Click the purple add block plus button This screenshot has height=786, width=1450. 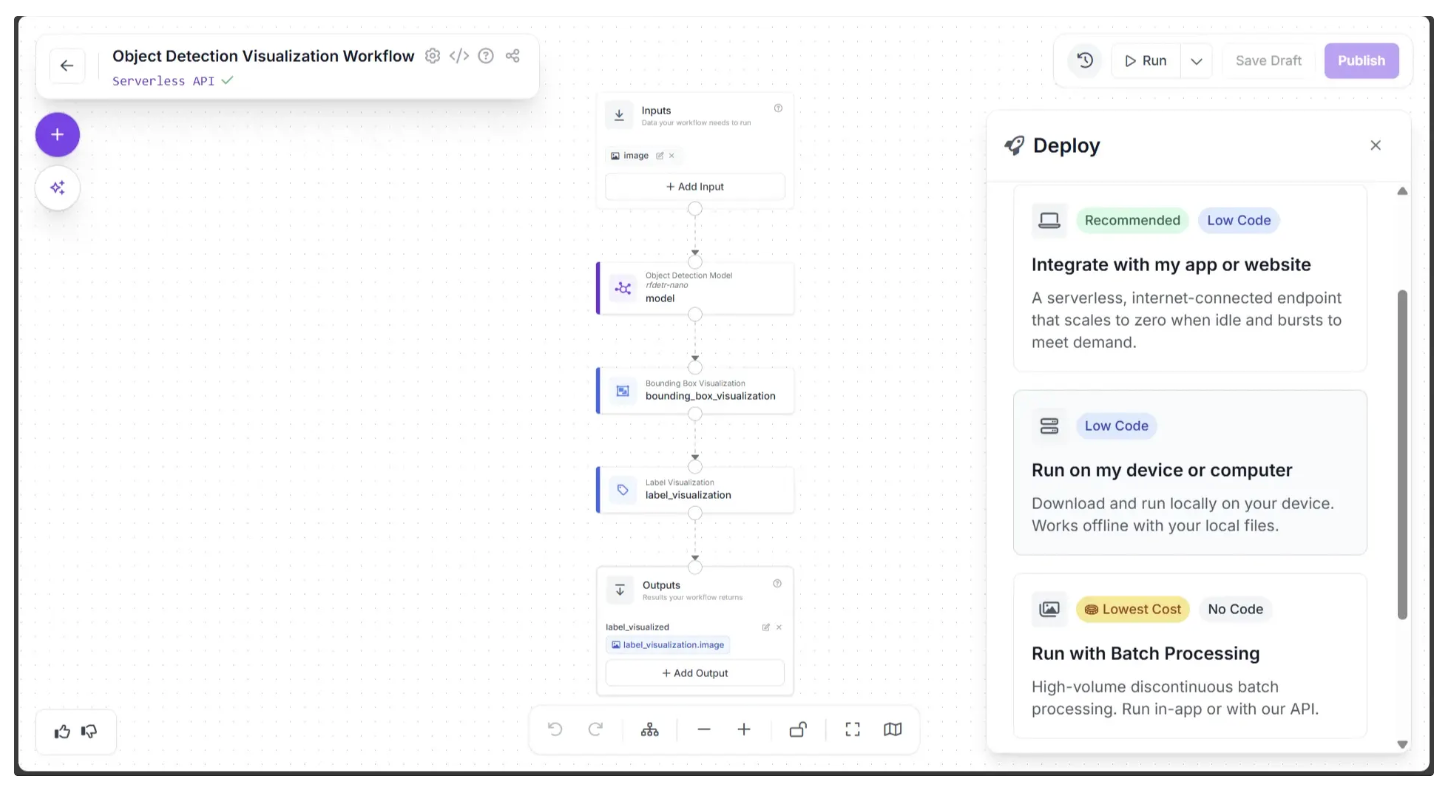[x=58, y=135]
